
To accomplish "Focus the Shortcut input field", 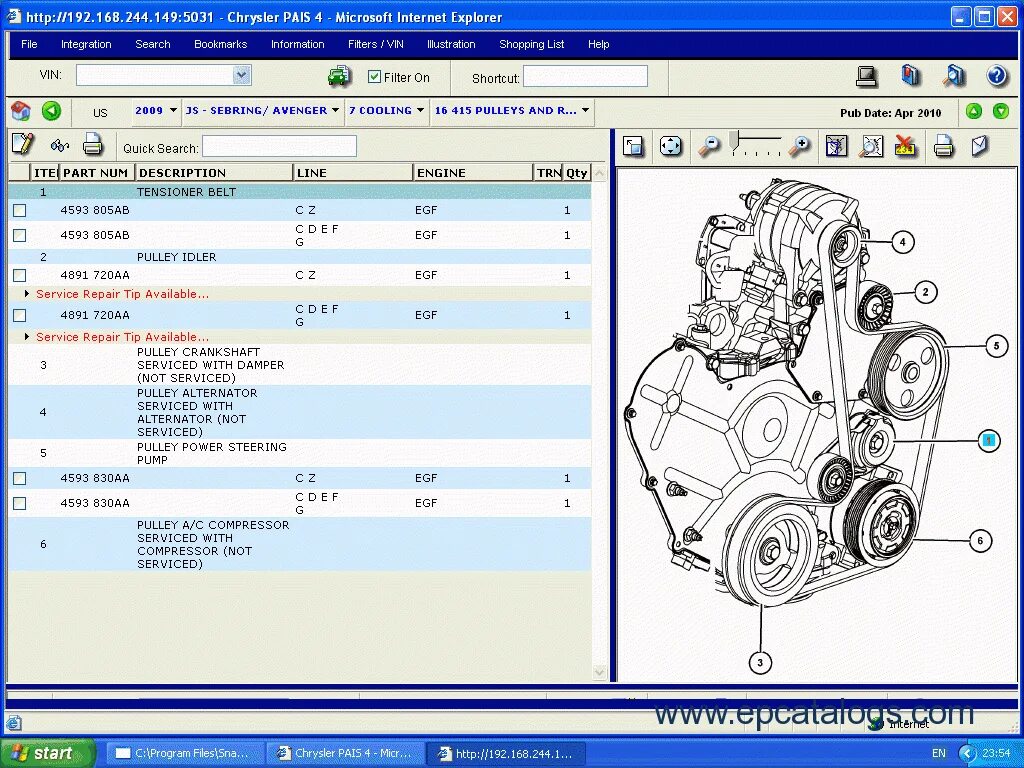I will point(585,76).
